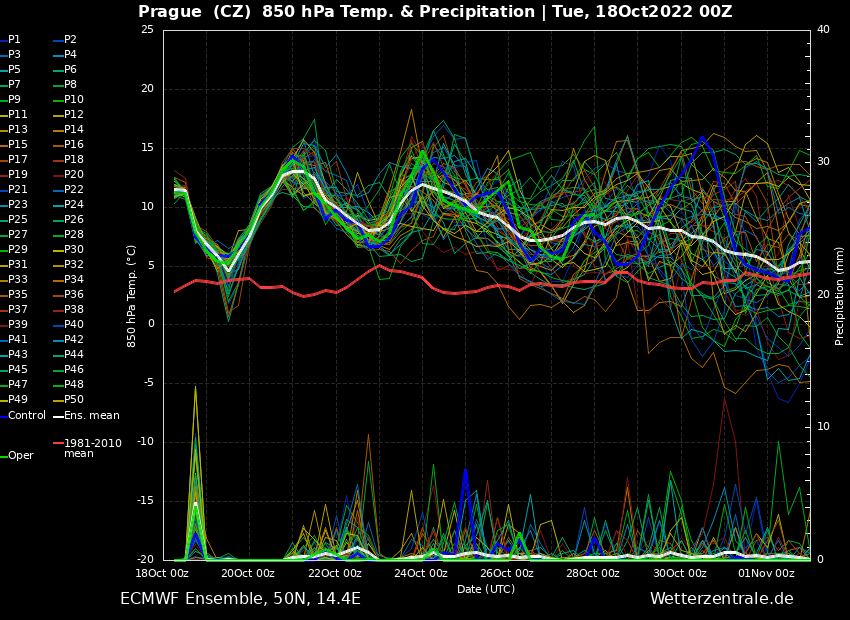The image size is (850, 620).
Task: Click the "20Oct 00z" date tick
Action: (x=248, y=573)
